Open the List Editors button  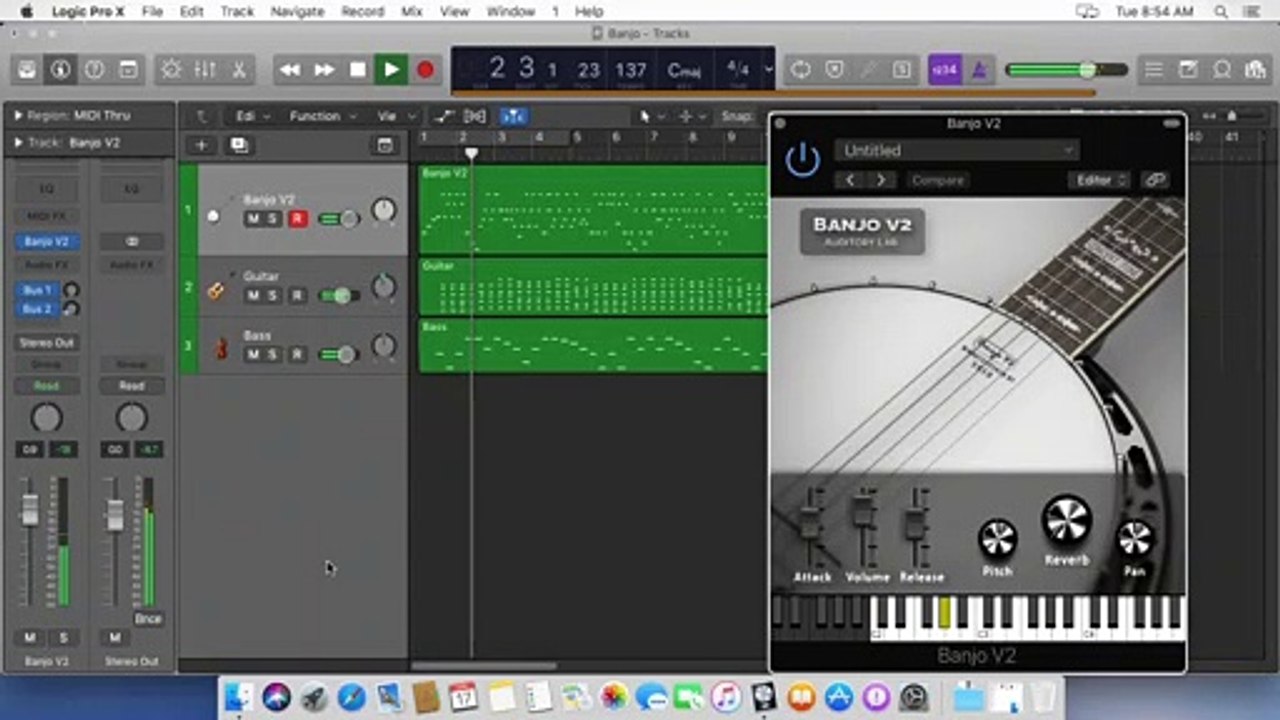1154,70
